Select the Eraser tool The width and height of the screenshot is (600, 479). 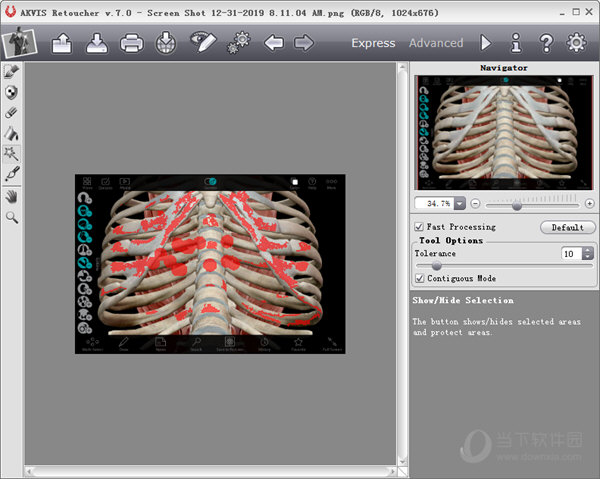(11, 113)
